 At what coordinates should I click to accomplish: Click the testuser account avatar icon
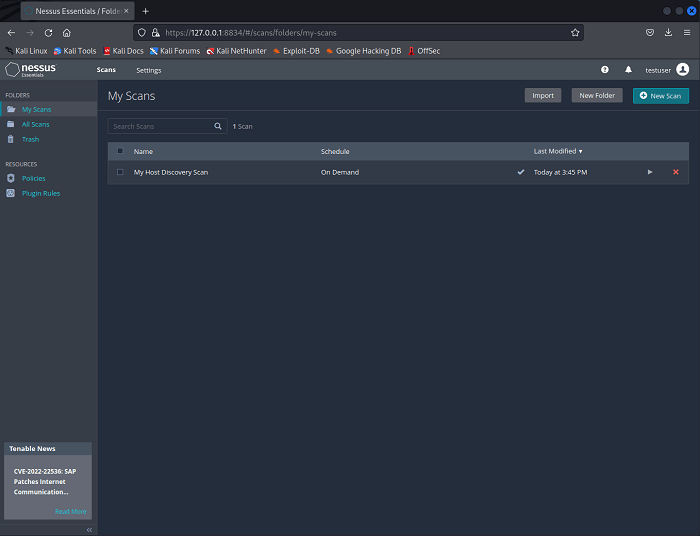[x=682, y=70]
